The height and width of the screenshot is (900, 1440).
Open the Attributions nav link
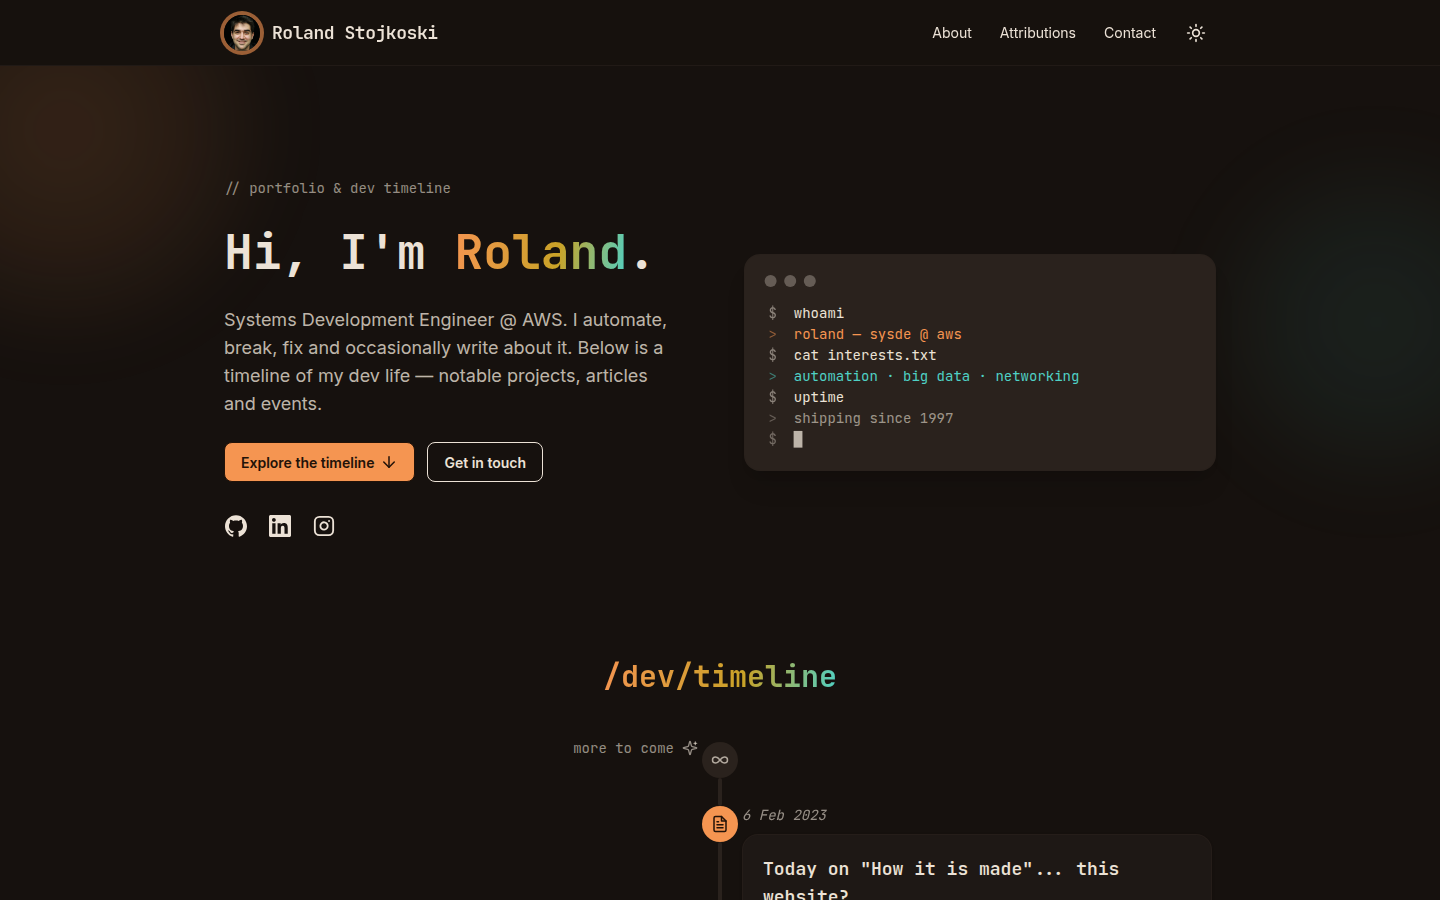(x=1038, y=33)
